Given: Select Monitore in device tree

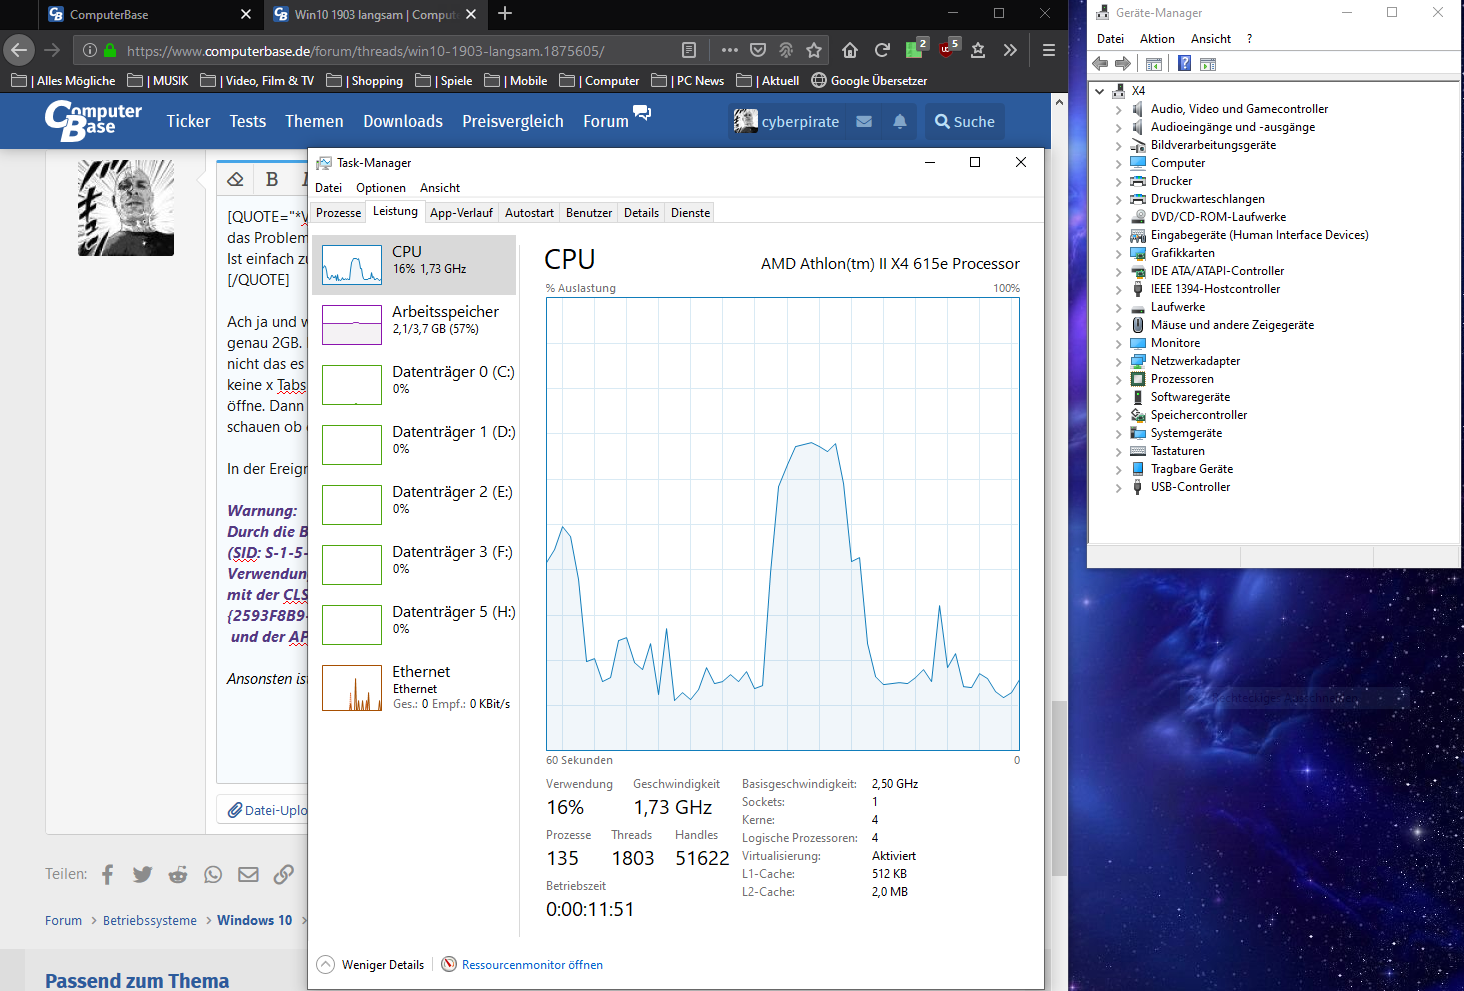Looking at the screenshot, I should [x=1175, y=343].
